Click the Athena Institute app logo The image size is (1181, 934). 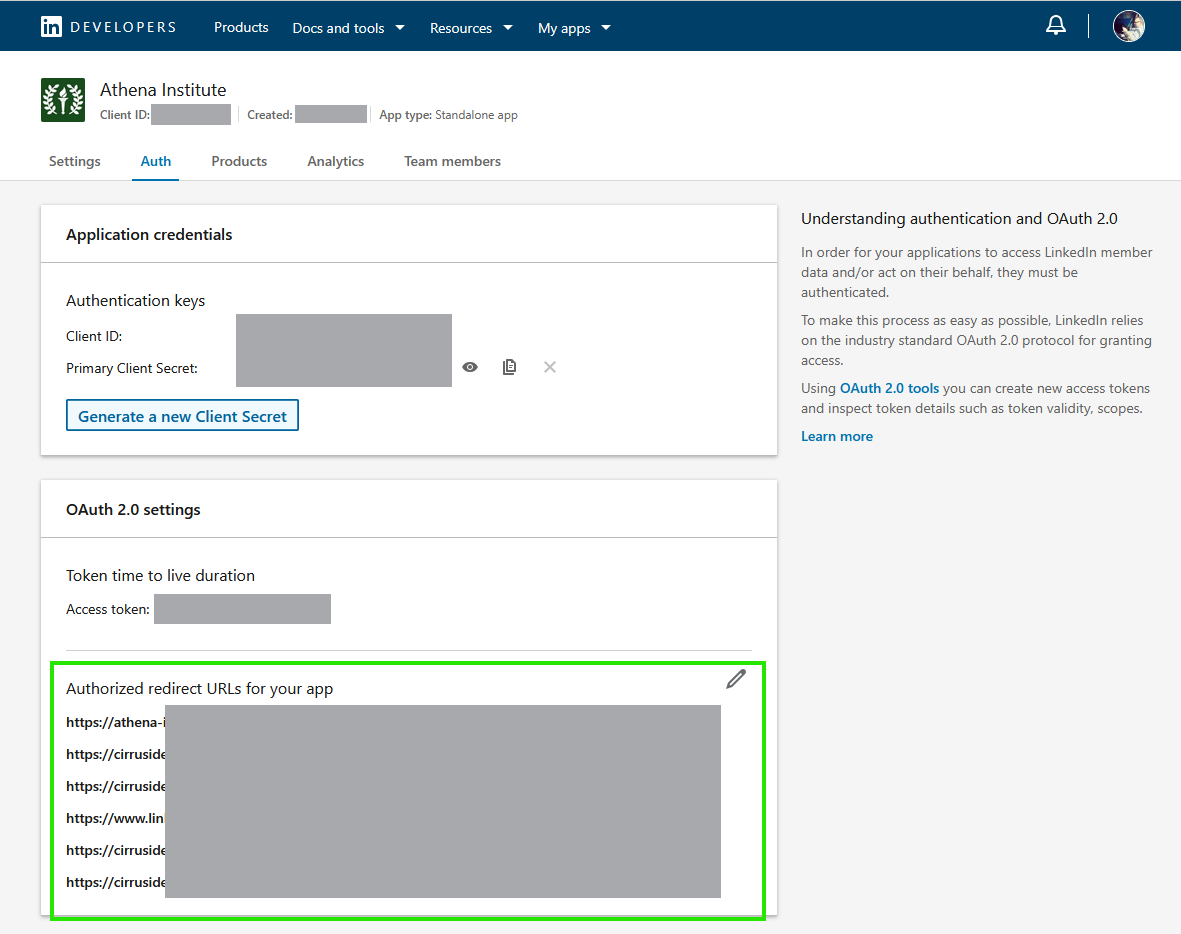(62, 100)
